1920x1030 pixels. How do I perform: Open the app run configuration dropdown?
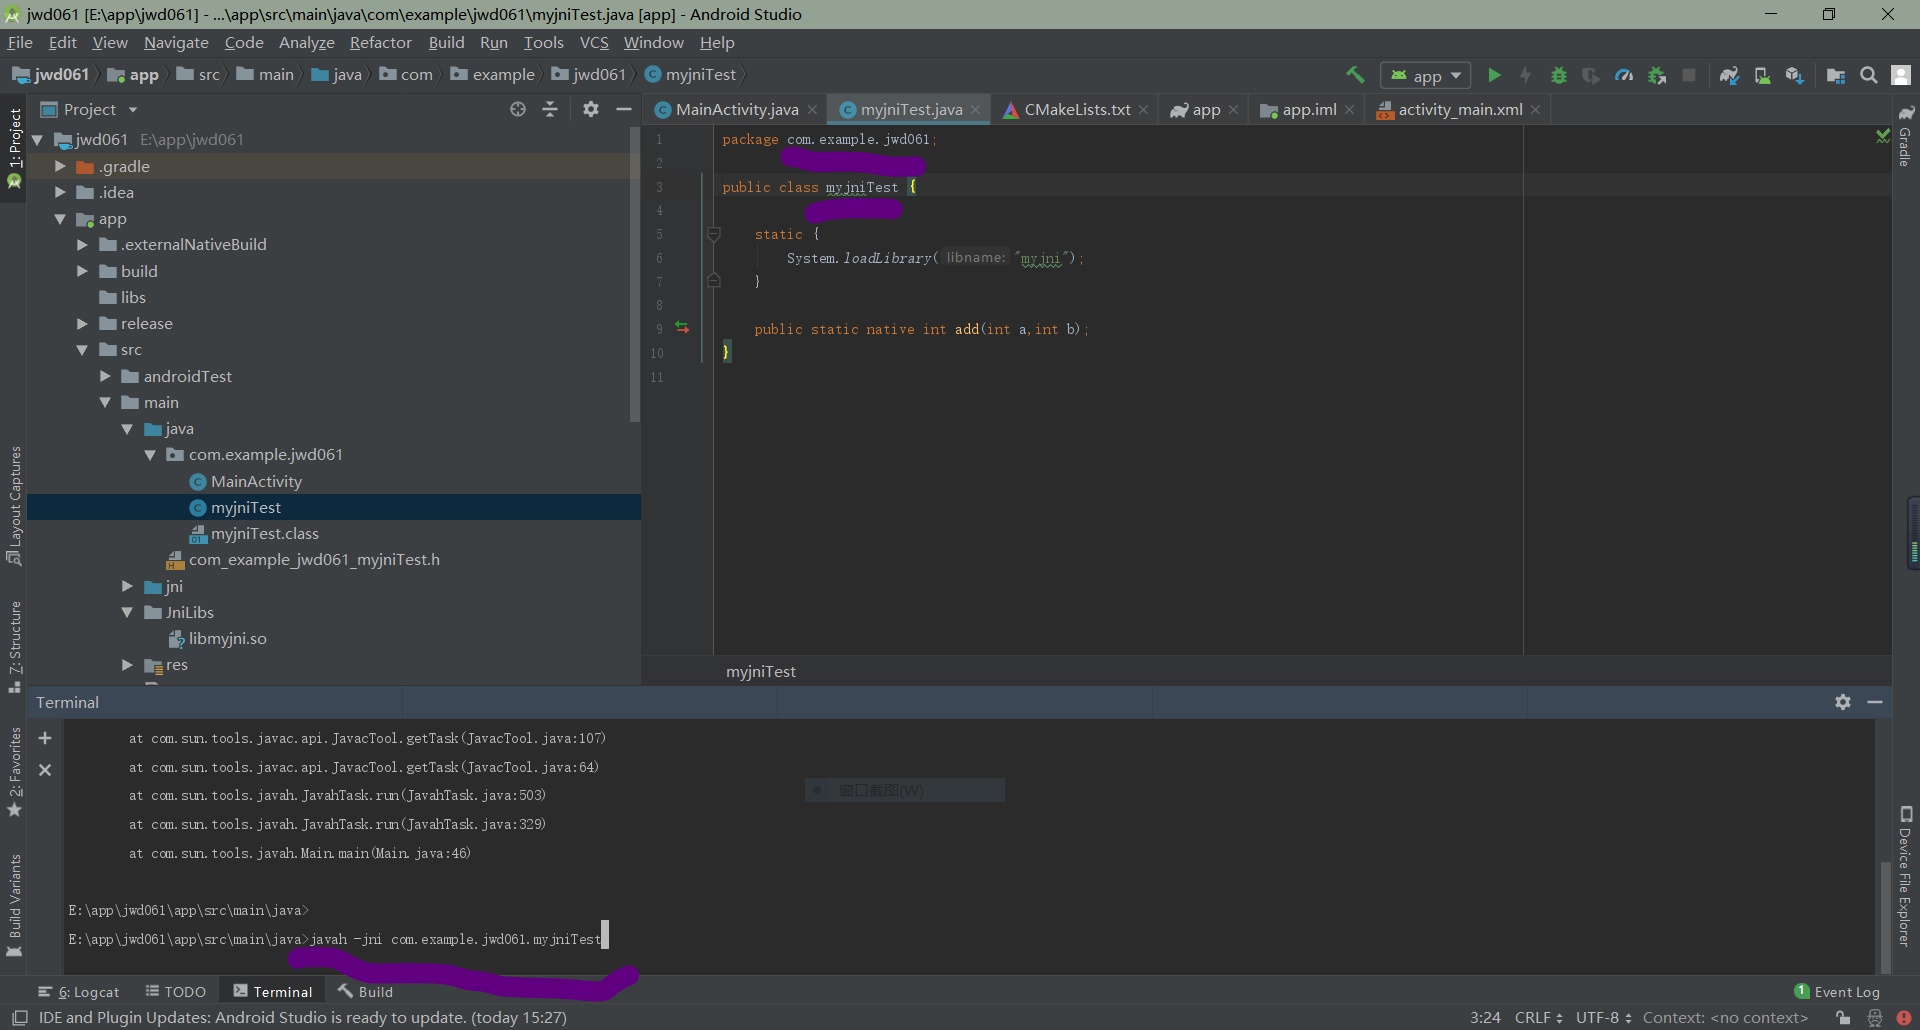click(x=1425, y=75)
